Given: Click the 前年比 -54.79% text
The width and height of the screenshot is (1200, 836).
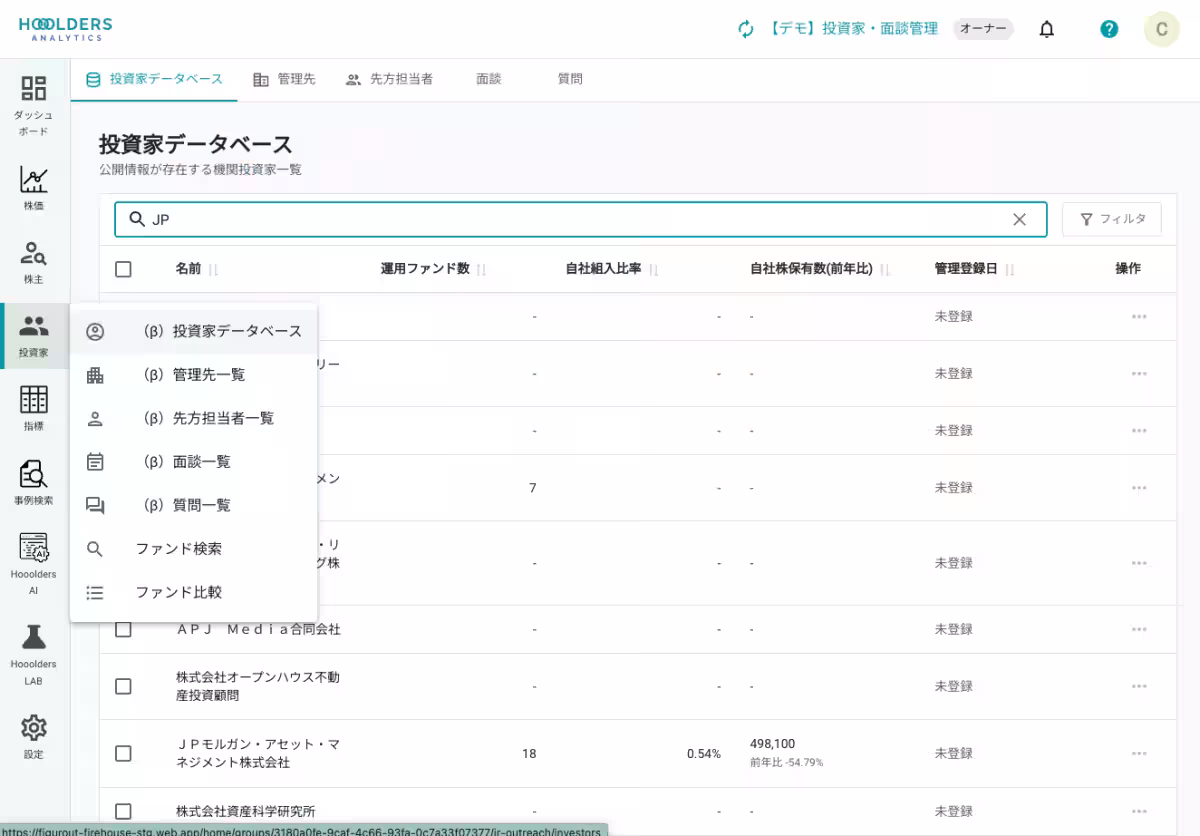Looking at the screenshot, I should [786, 762].
